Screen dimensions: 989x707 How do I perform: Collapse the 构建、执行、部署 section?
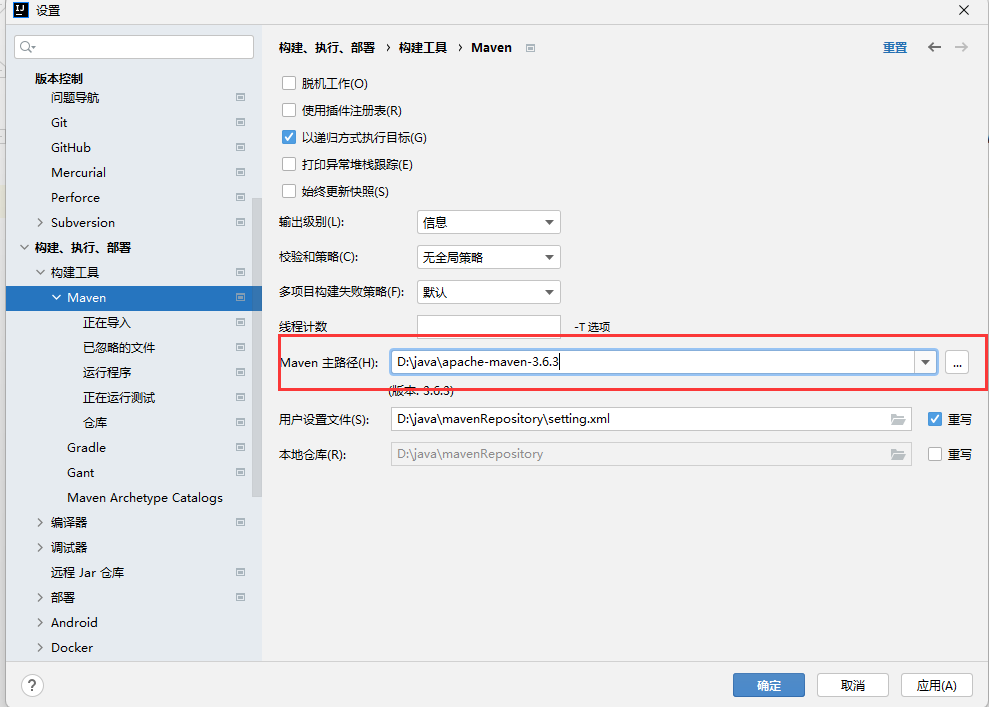(24, 247)
